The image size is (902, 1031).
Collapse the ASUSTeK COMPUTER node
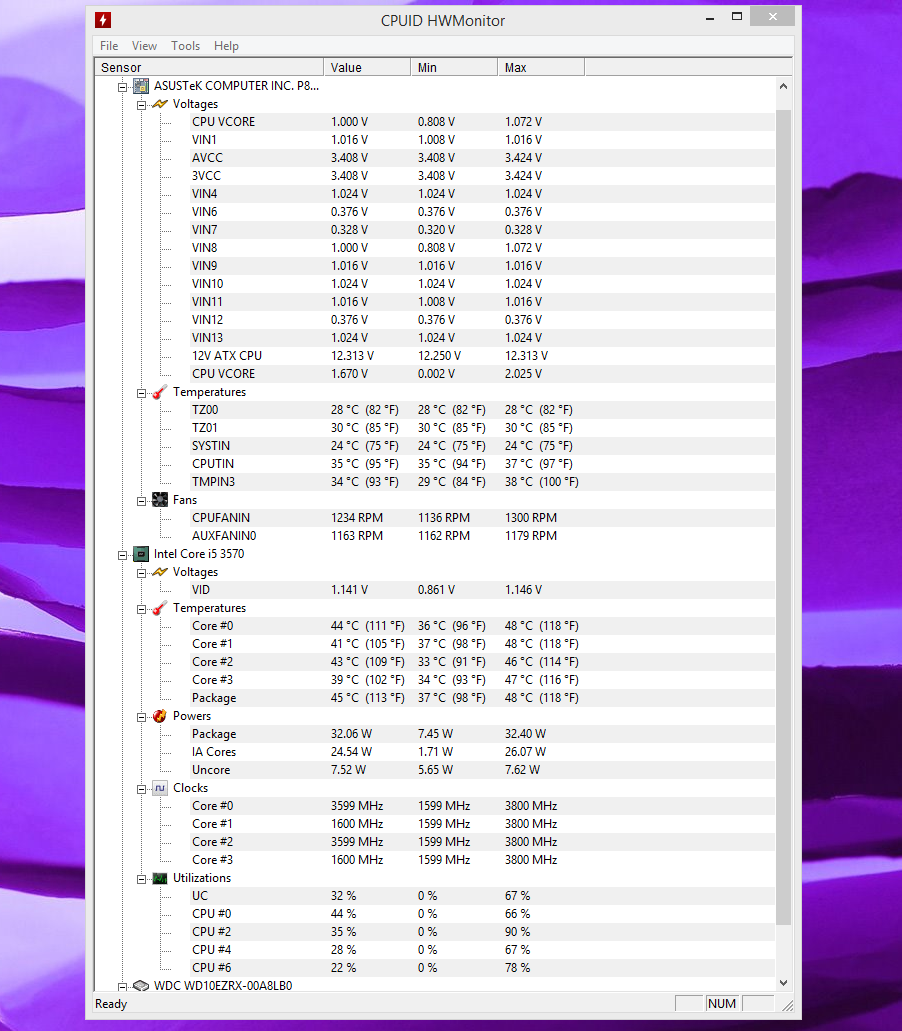[122, 87]
